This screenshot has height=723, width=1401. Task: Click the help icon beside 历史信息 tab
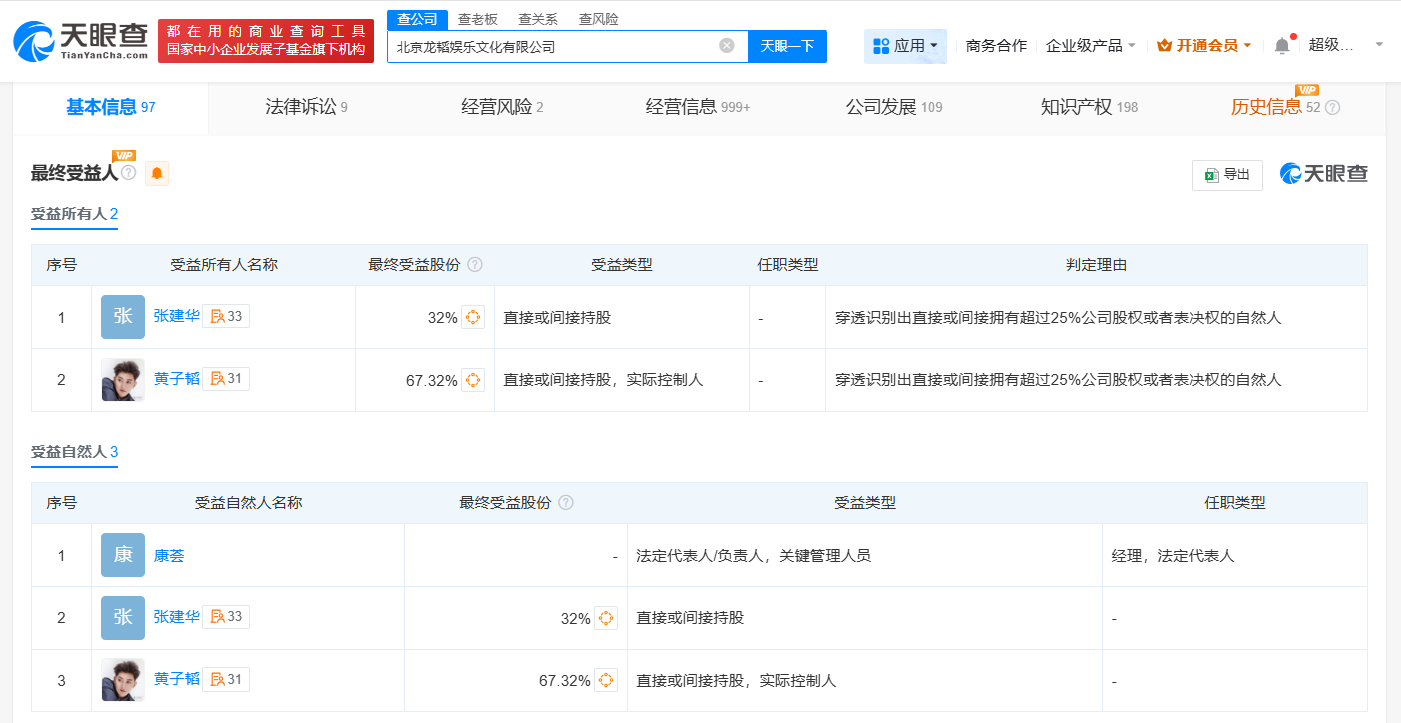[1332, 107]
